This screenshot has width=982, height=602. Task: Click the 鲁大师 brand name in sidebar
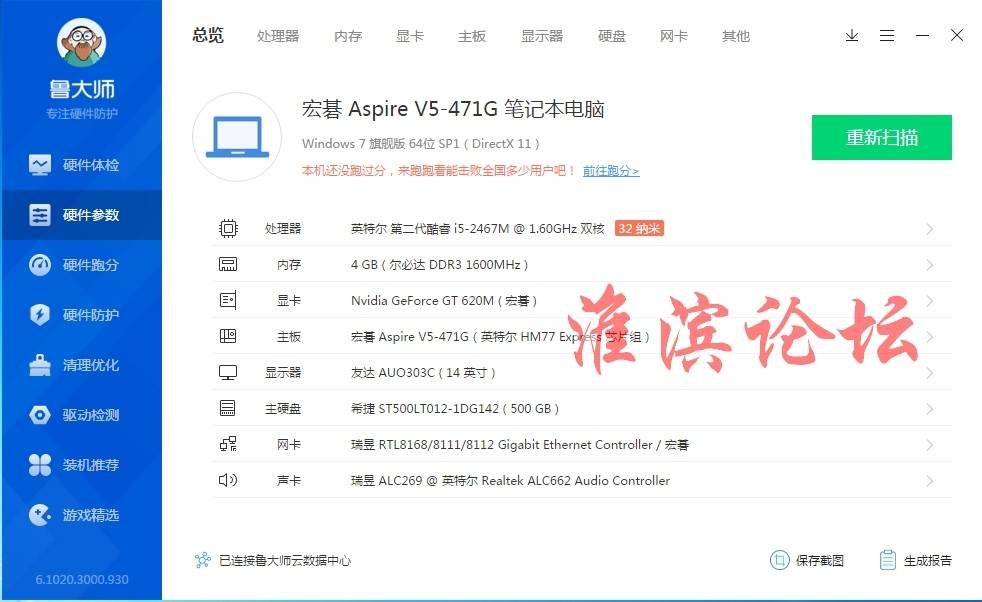(x=82, y=89)
